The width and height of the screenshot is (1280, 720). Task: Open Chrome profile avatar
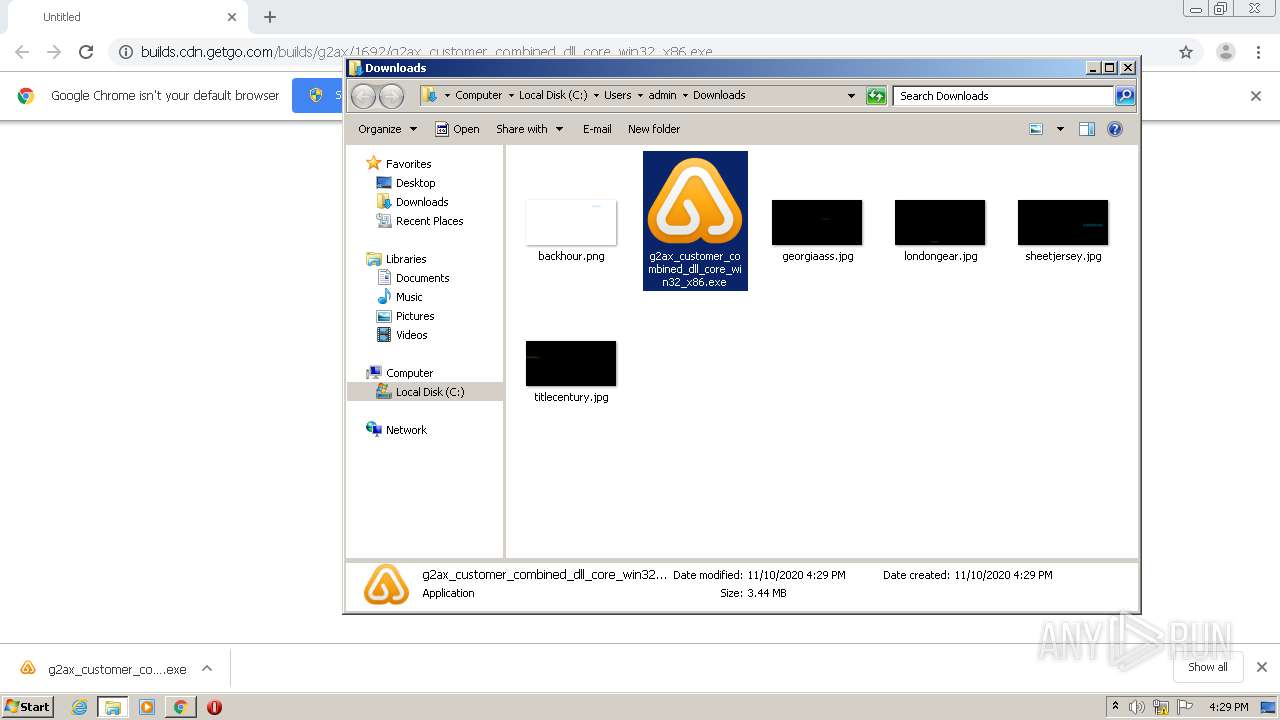1225,52
